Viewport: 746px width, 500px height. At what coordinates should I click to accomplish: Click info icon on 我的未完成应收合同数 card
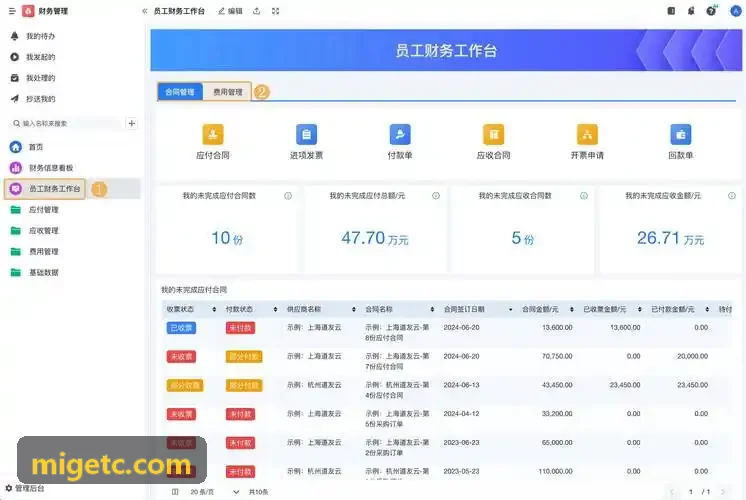point(584,196)
